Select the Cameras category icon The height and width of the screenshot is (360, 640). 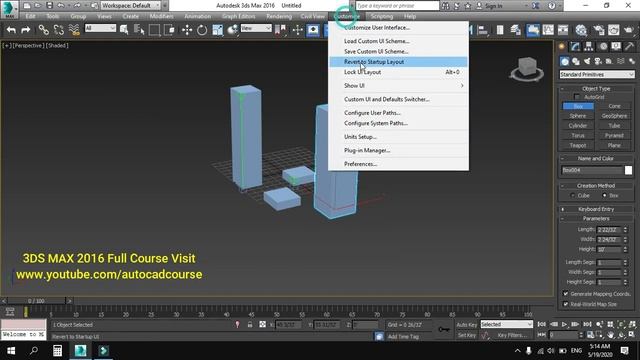[598, 61]
